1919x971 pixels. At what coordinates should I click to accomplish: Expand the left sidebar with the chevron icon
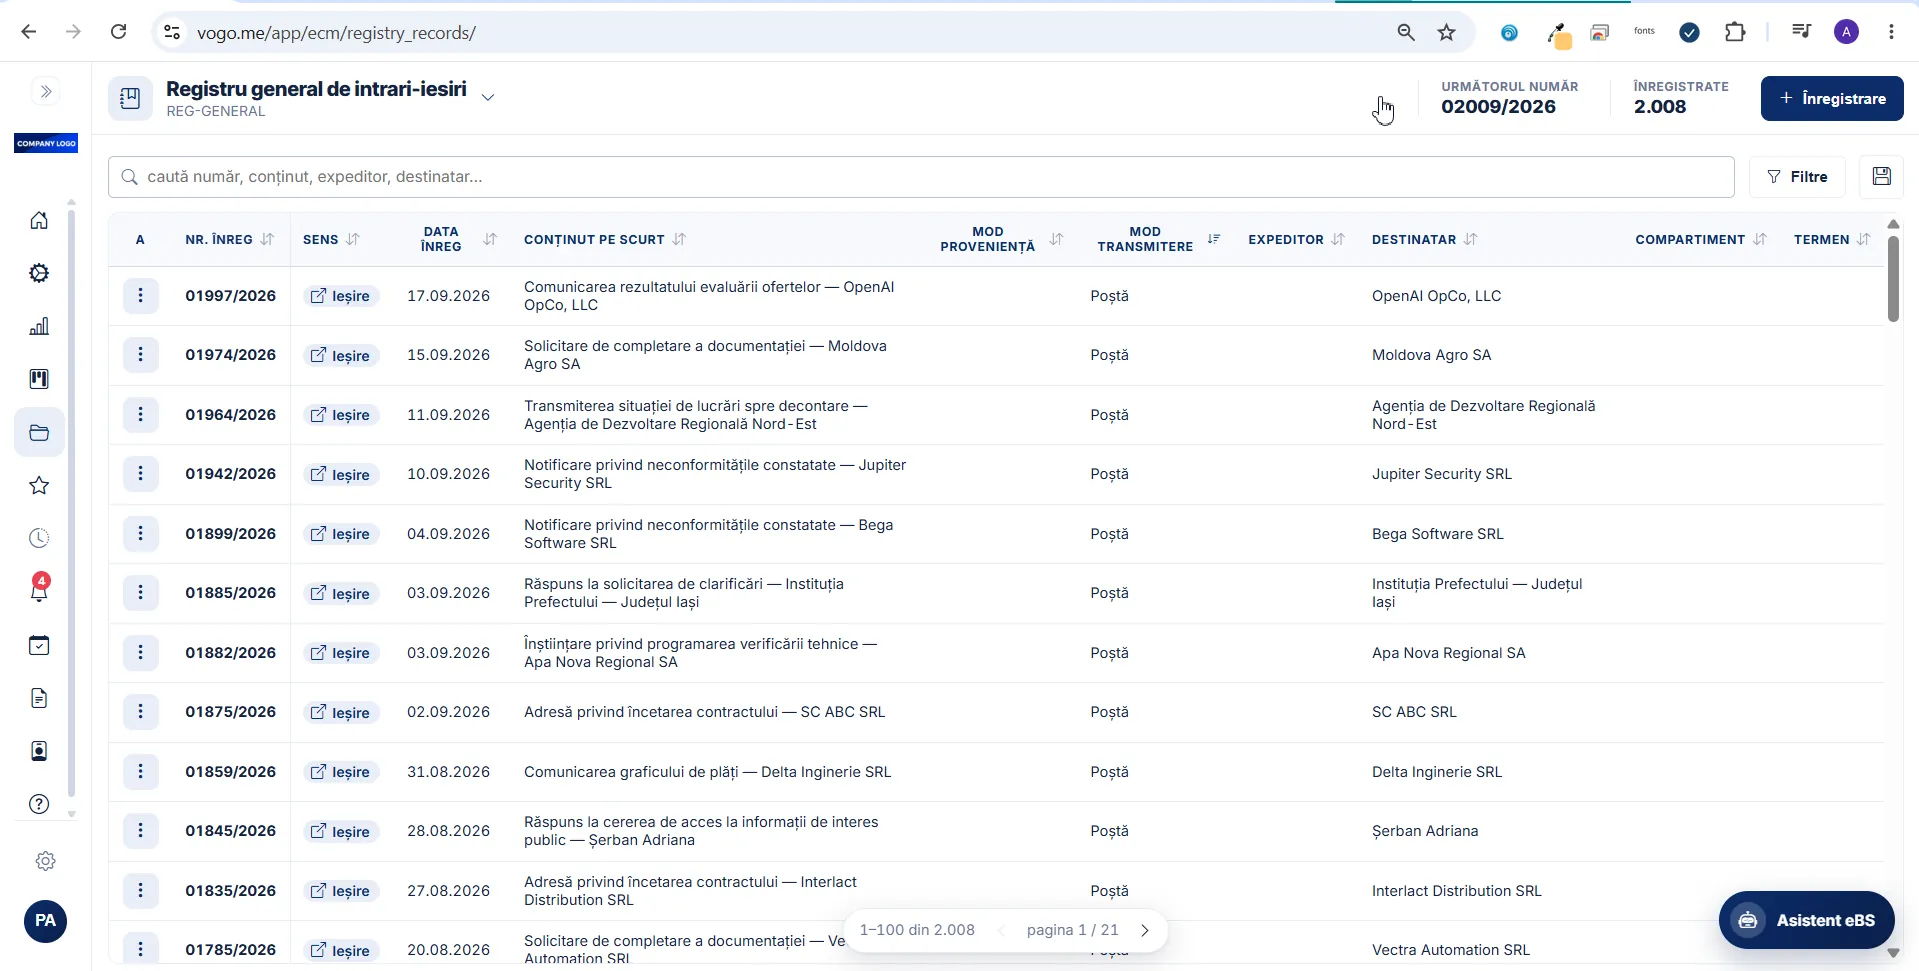46,92
